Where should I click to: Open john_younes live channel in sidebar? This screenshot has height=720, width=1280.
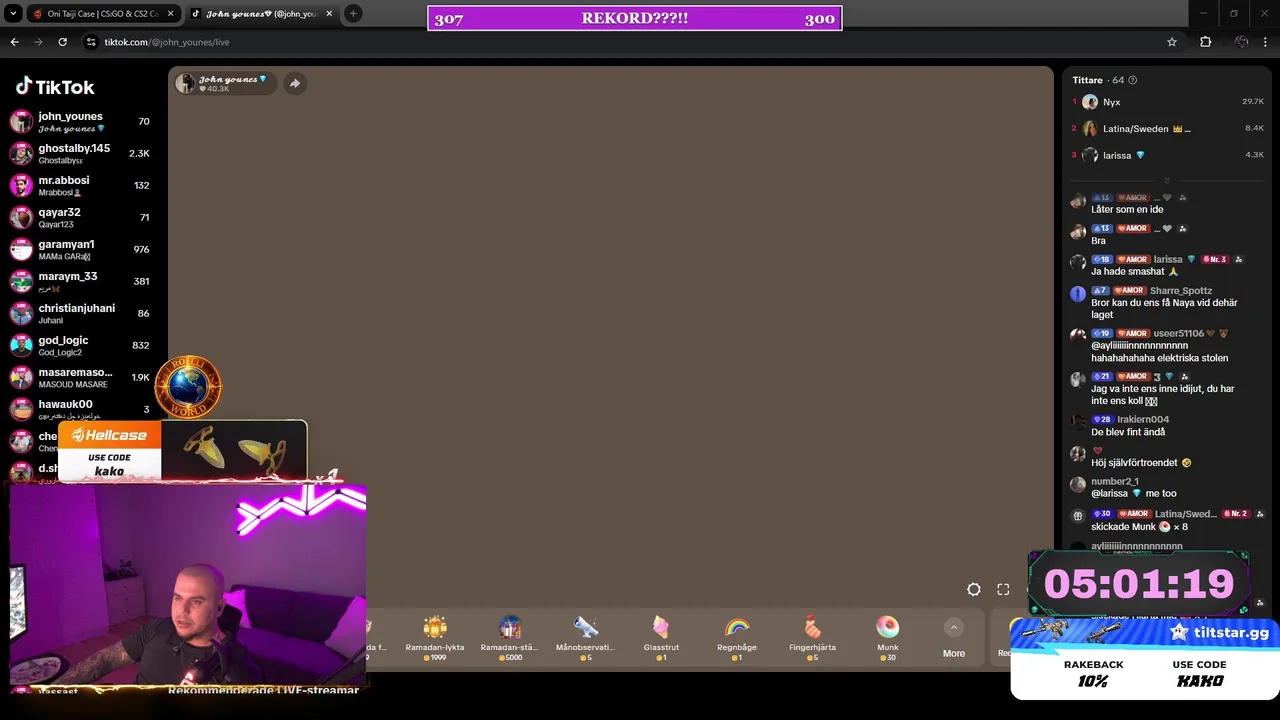[80, 122]
